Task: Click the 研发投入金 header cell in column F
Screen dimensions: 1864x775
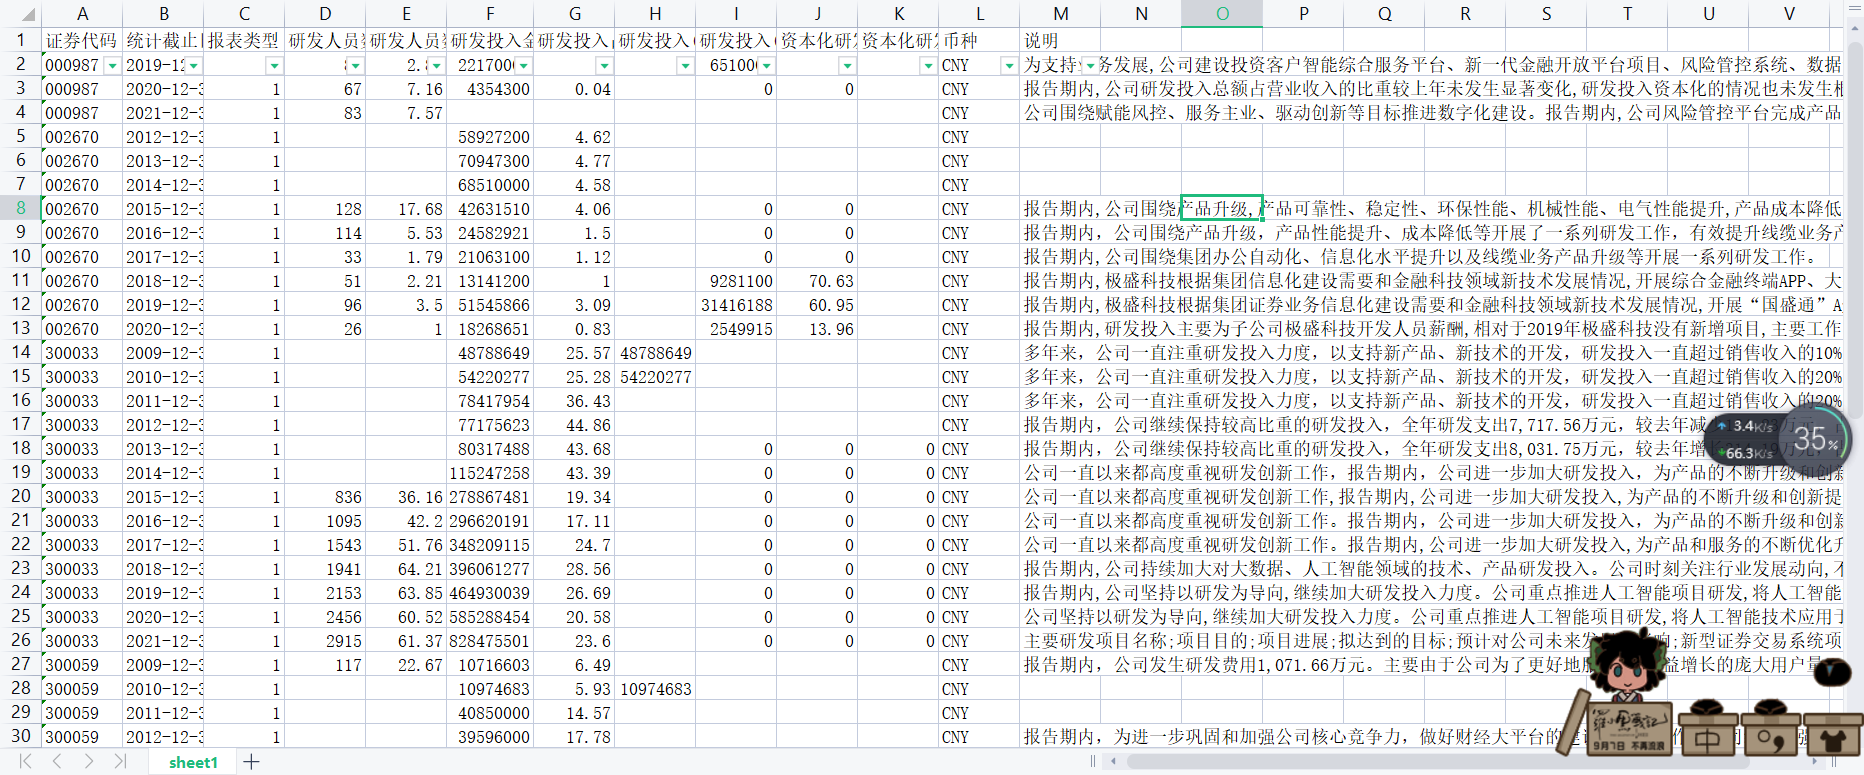Action: (x=490, y=40)
